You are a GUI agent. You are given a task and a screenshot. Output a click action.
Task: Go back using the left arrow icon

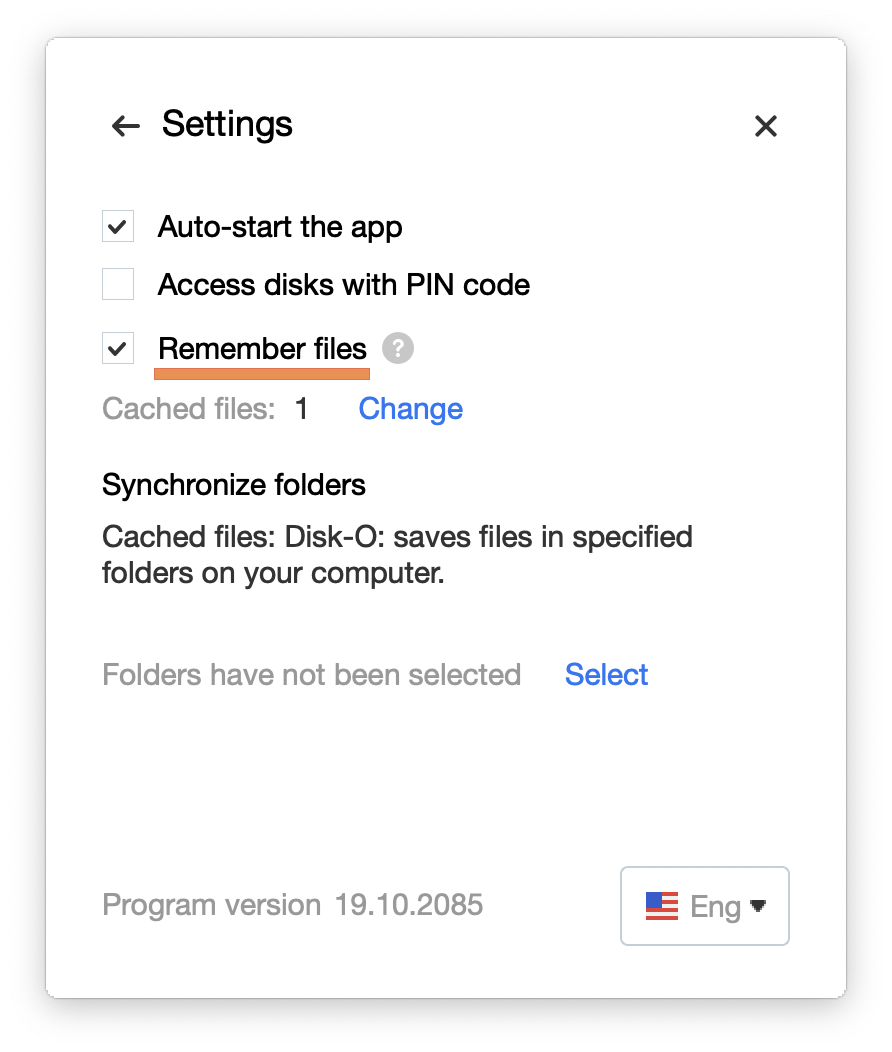point(125,125)
